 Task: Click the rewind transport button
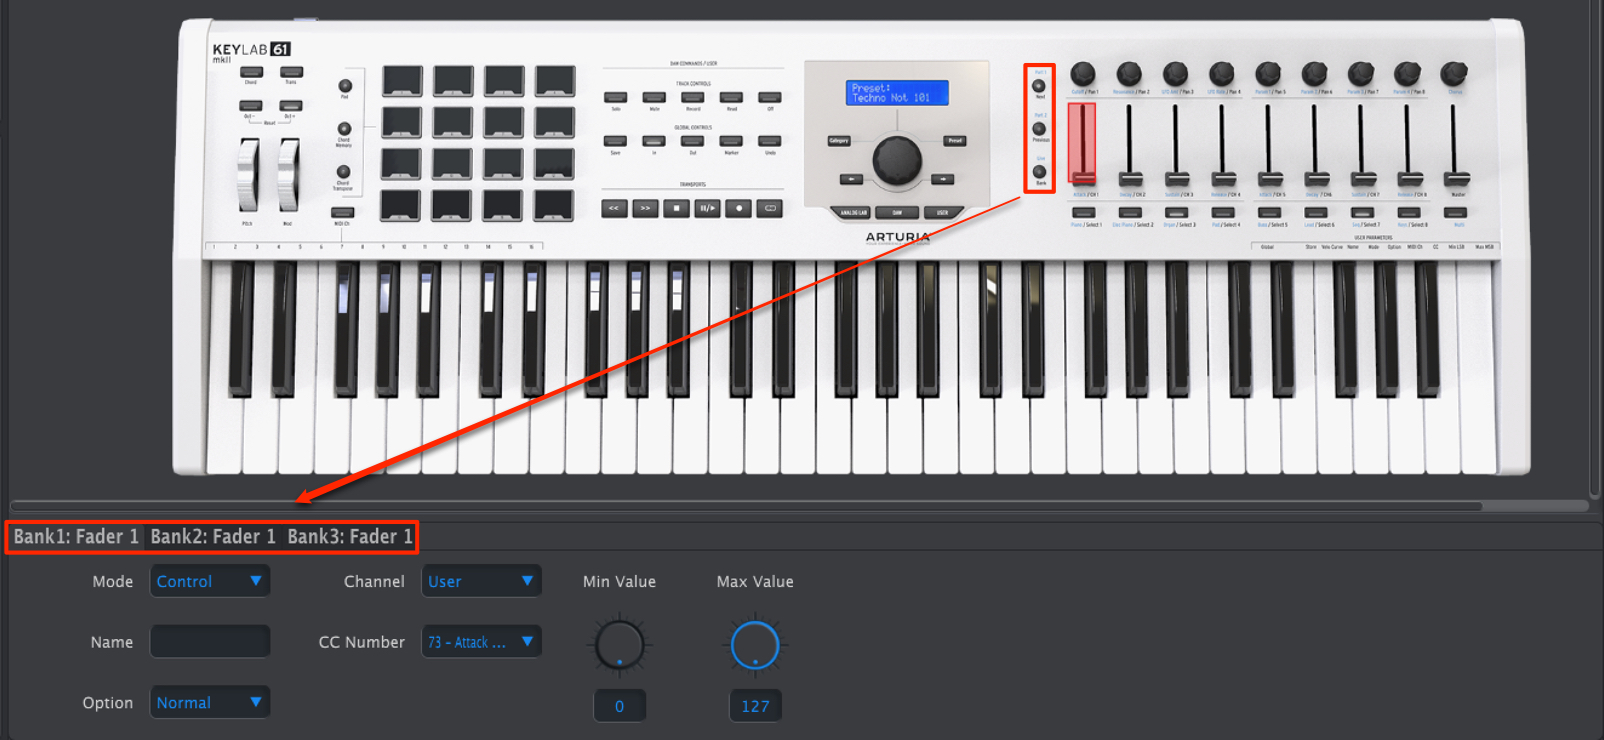(614, 208)
